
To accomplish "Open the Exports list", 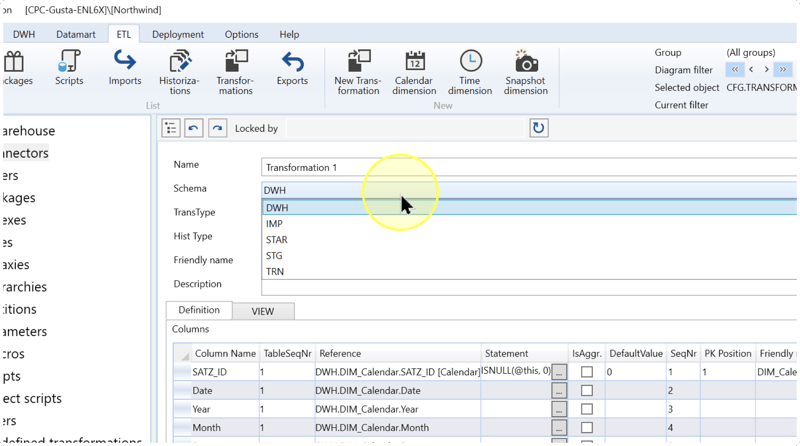I will [x=292, y=67].
